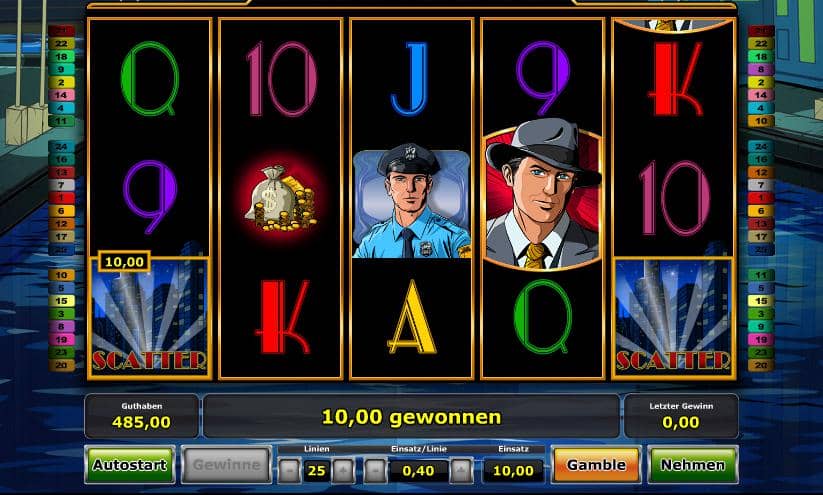Click the Guthaben balance display
Screen dimensions: 823x495
(142, 416)
